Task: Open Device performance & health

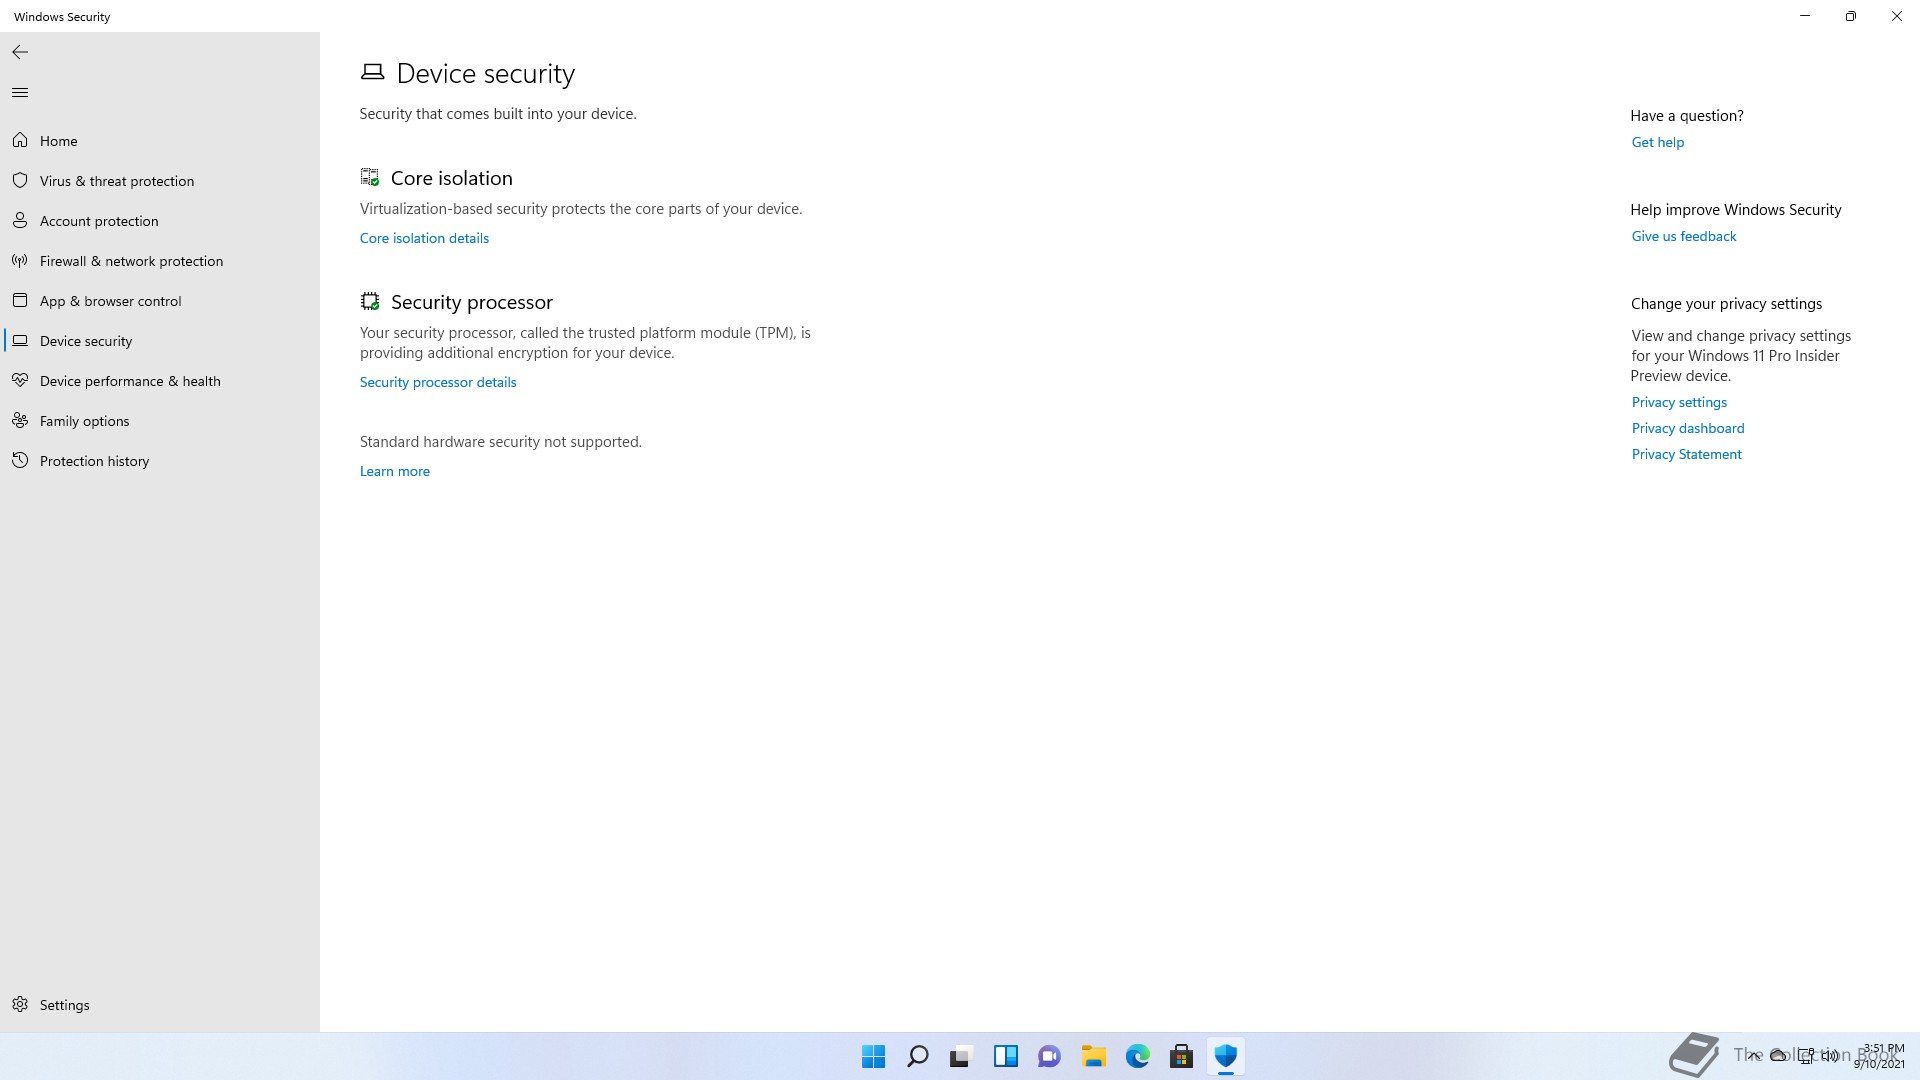Action: pyautogui.click(x=160, y=381)
